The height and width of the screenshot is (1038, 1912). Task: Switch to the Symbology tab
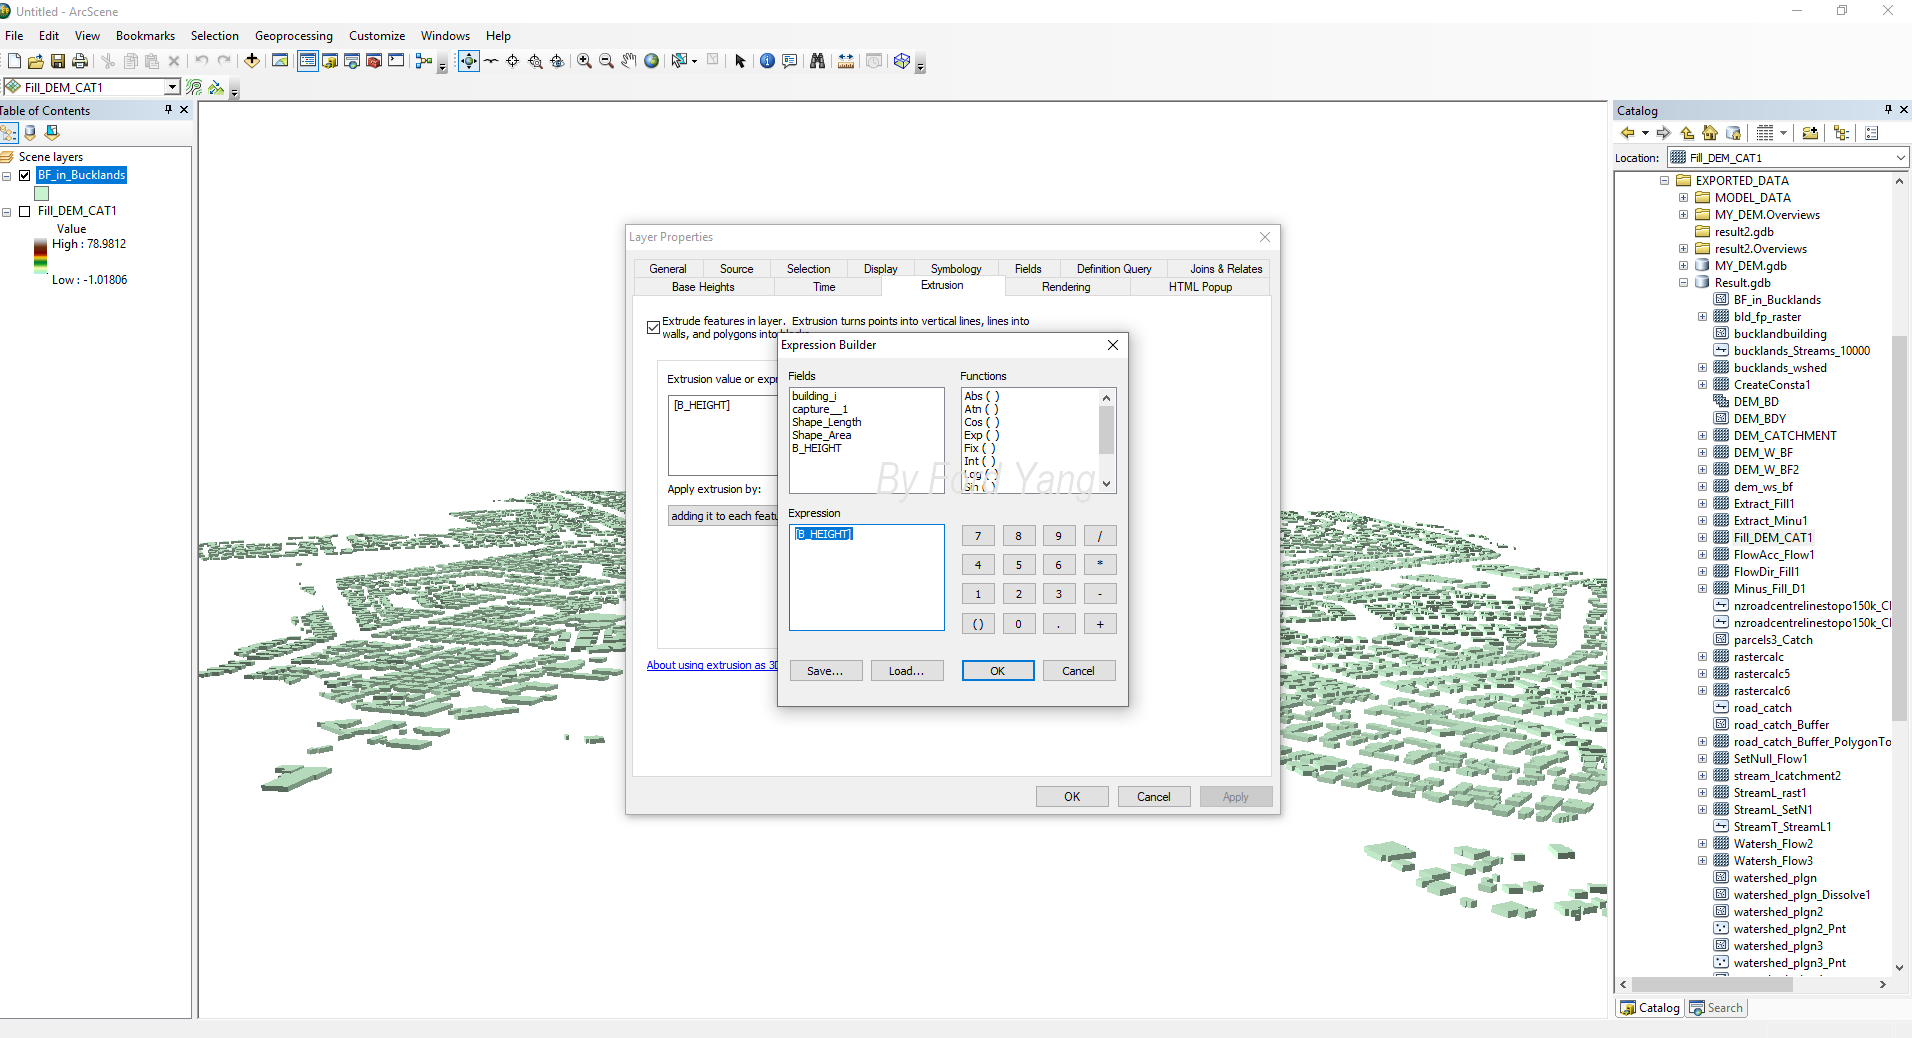coord(956,269)
